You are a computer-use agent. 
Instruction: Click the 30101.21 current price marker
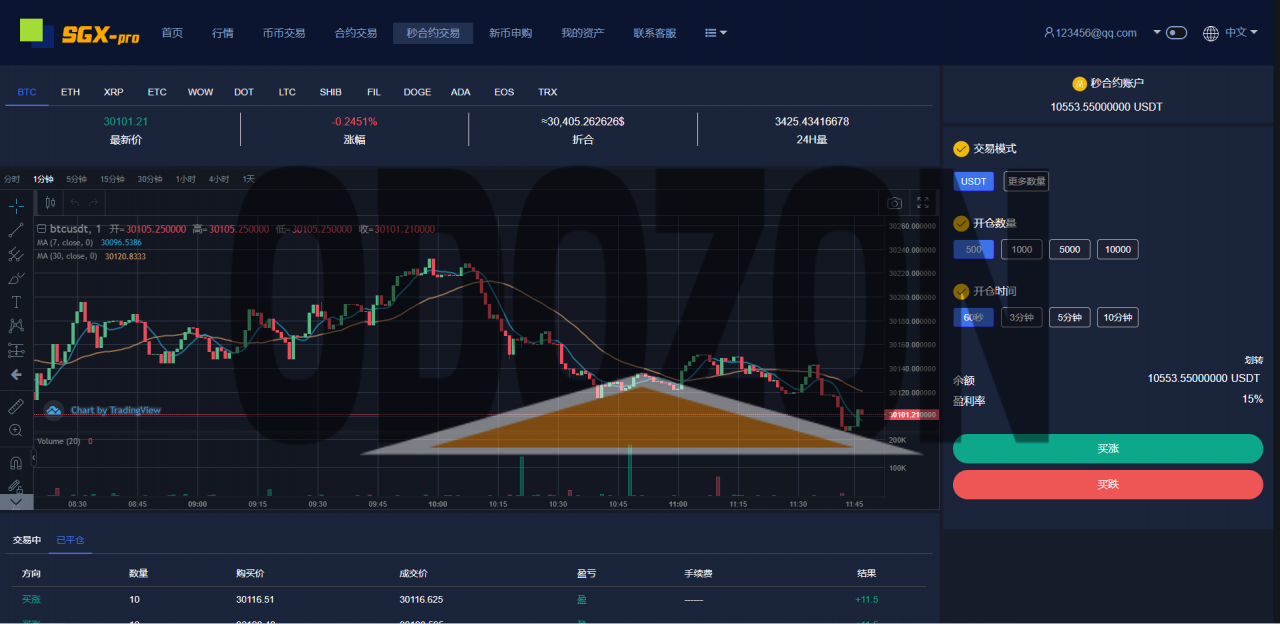(x=912, y=414)
